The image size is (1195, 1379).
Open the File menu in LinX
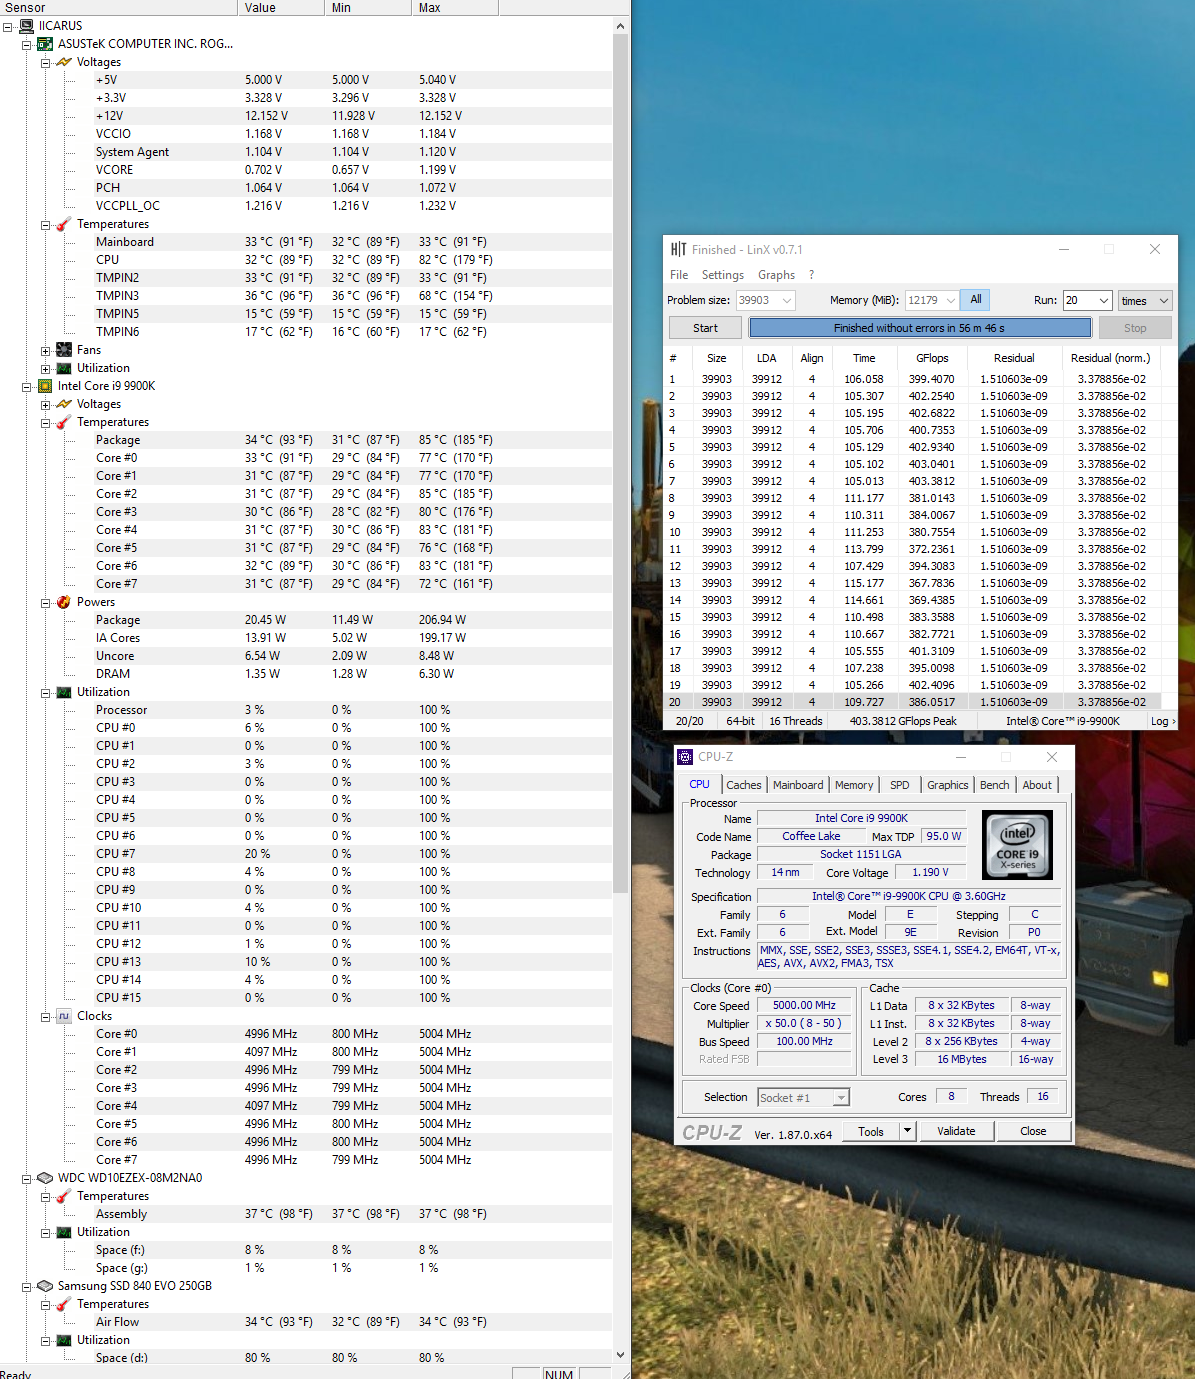point(679,275)
